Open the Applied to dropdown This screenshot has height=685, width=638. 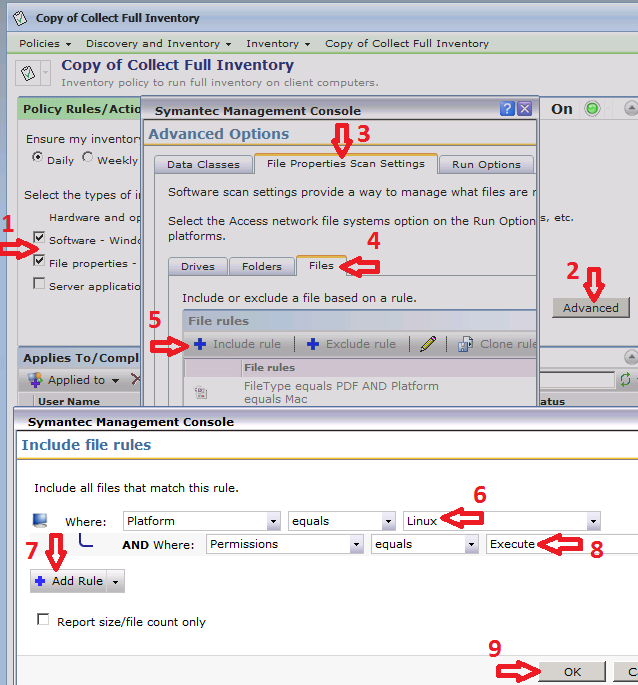[115, 381]
